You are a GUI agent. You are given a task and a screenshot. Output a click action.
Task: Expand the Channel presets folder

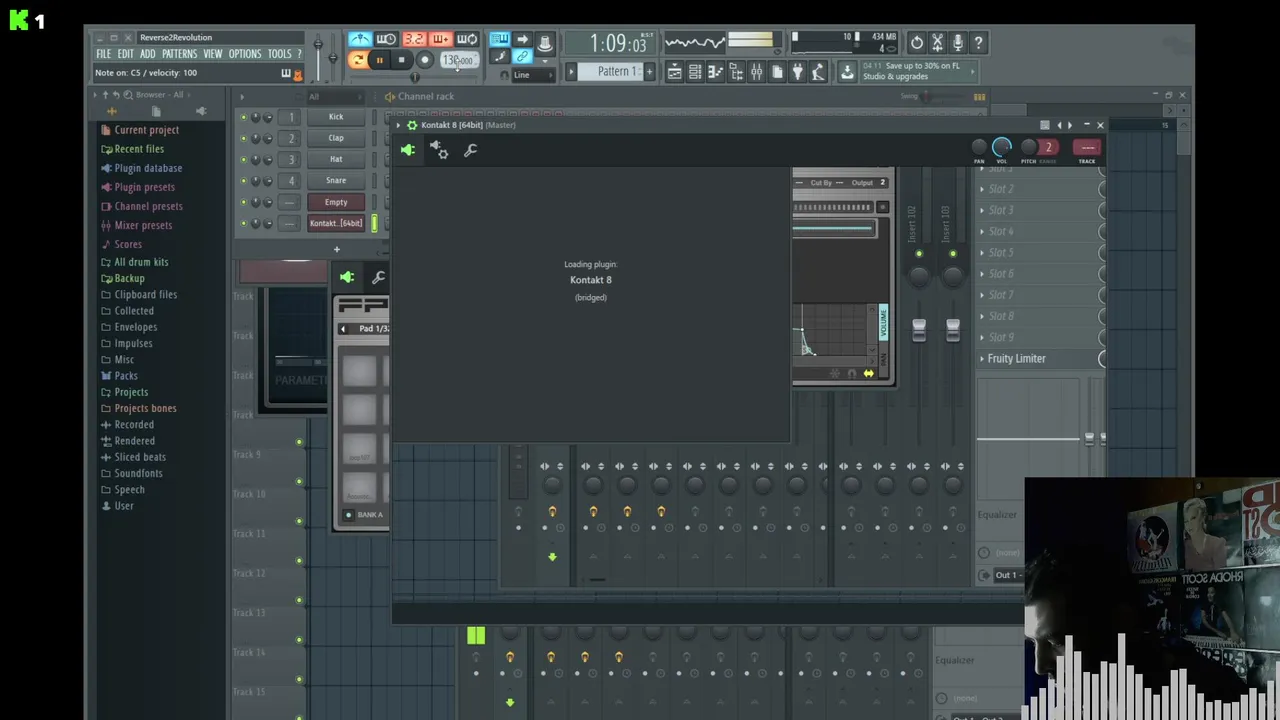point(148,206)
